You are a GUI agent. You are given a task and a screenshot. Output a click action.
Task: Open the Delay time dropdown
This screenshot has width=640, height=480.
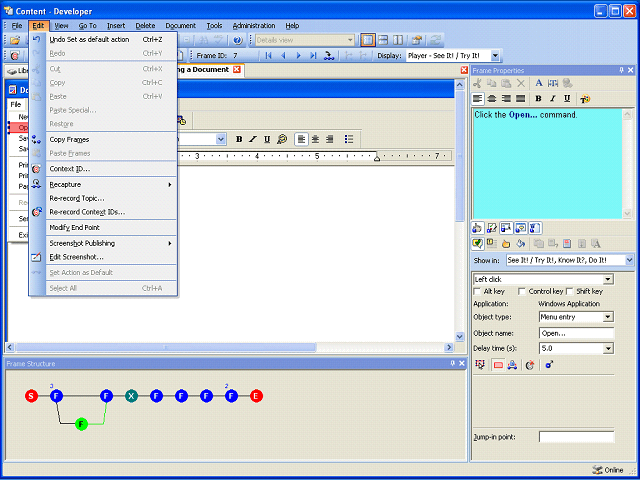coord(608,349)
